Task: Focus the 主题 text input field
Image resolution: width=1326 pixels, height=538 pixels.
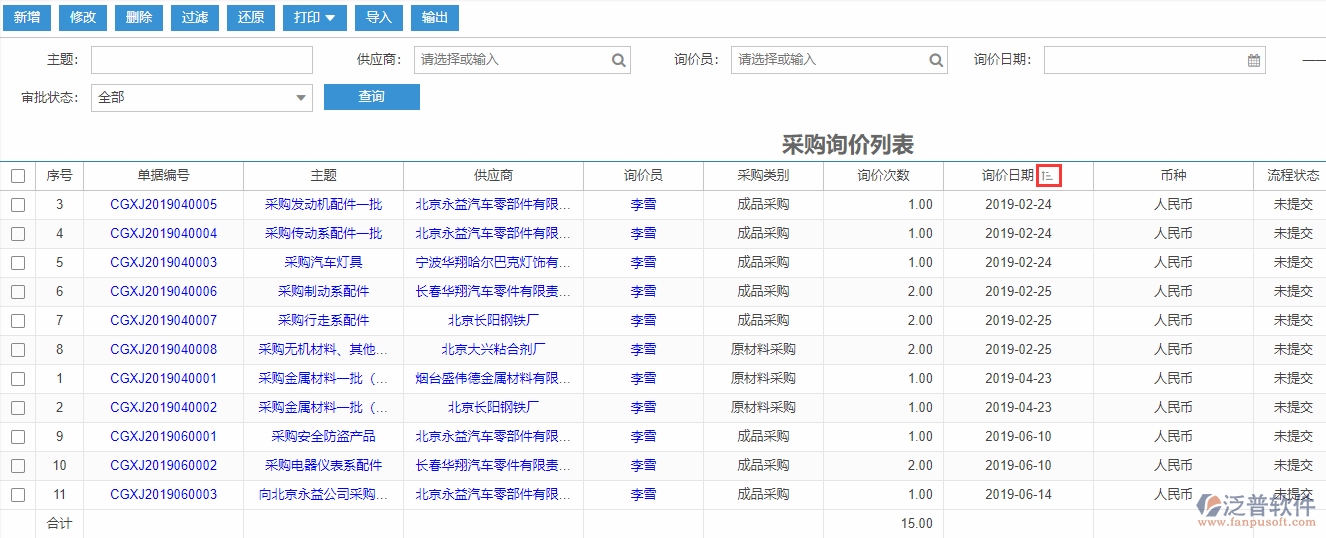Action: click(x=201, y=60)
